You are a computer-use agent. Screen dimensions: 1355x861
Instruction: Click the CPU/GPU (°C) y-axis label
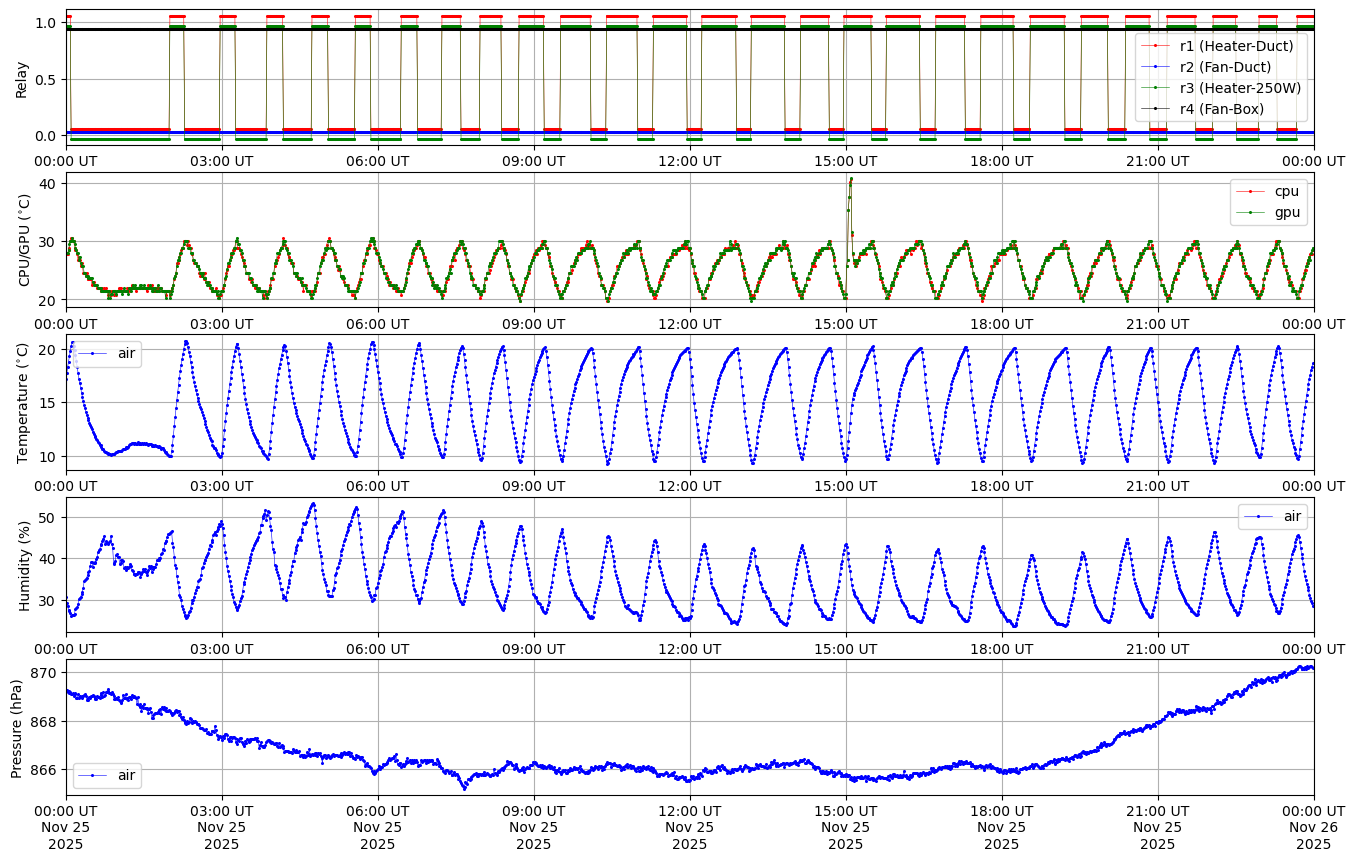tap(24, 240)
